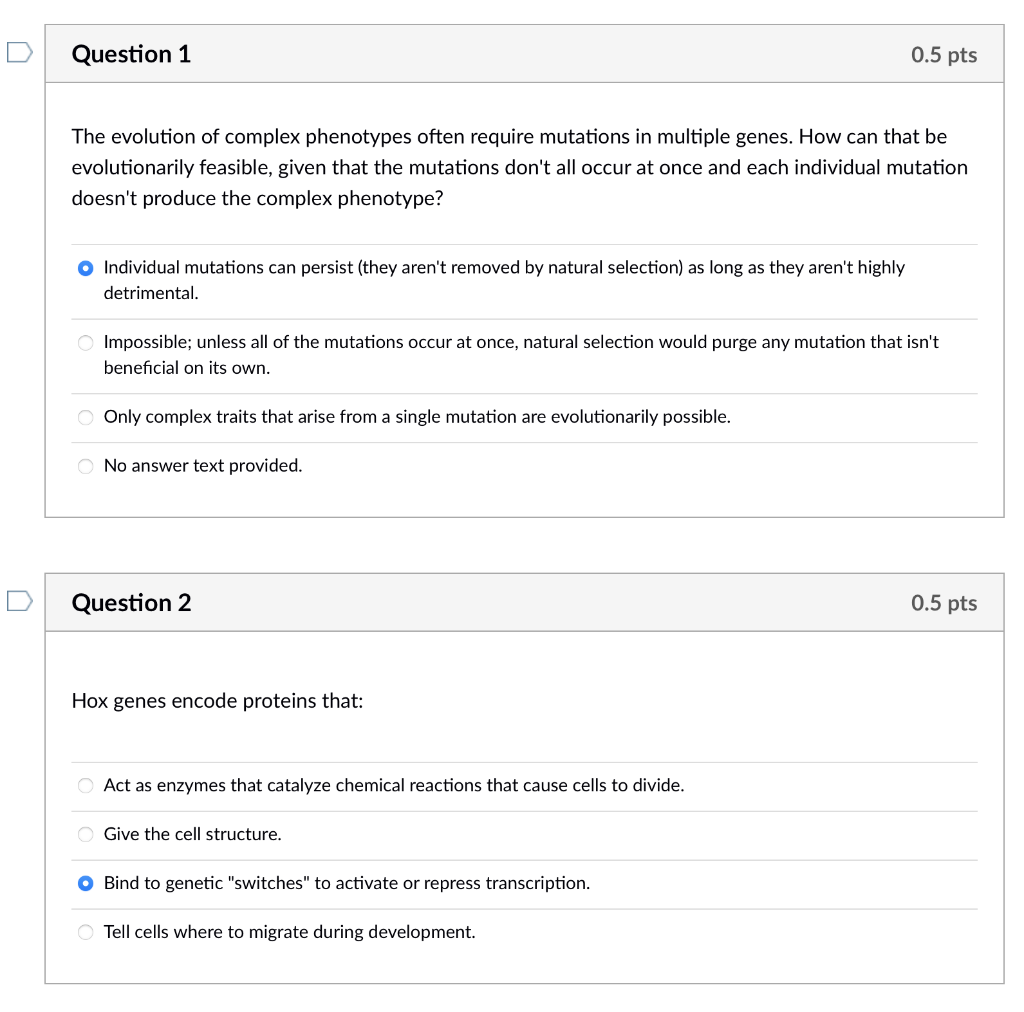Click the 0.5 pts label in Question 2
1024x1012 pixels.
pos(943,603)
